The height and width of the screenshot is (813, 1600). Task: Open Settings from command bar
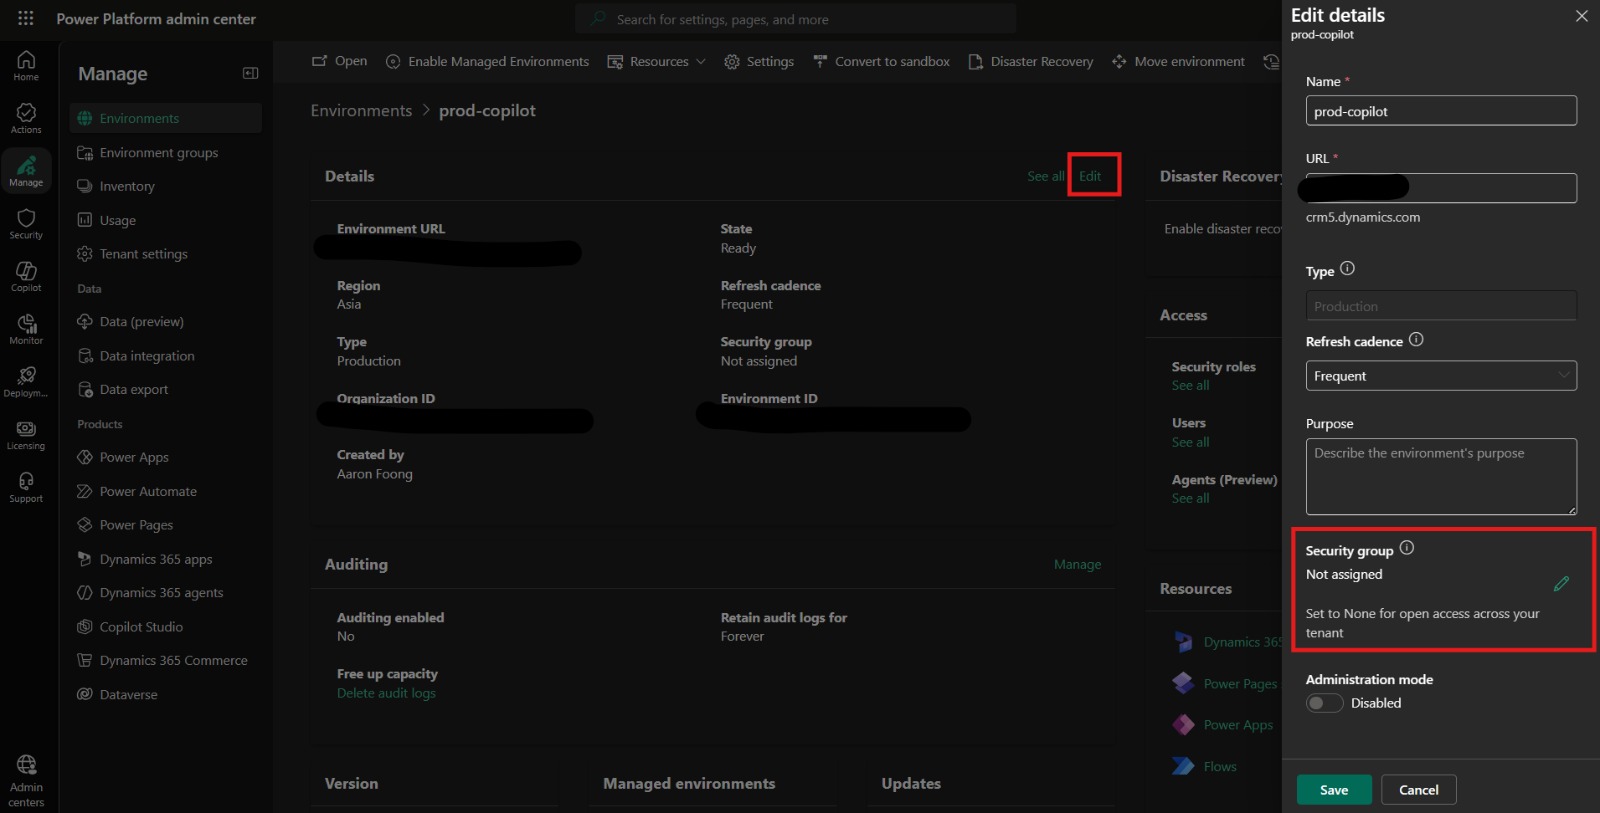click(759, 61)
